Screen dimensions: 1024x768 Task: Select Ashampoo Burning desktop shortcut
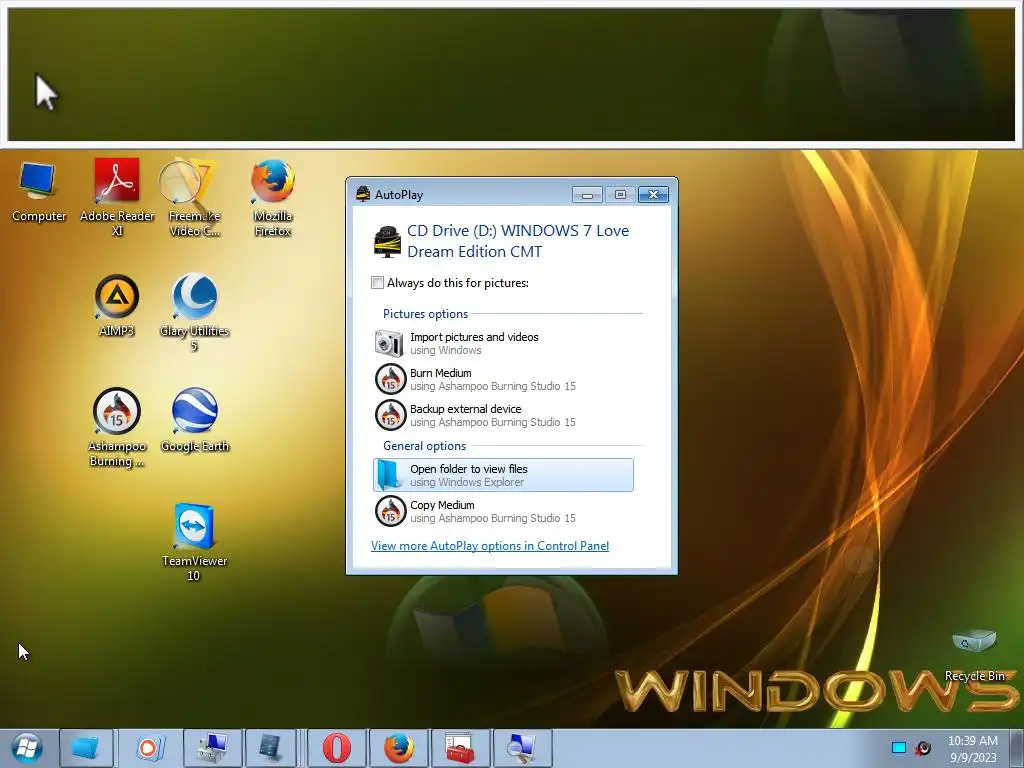coord(116,427)
